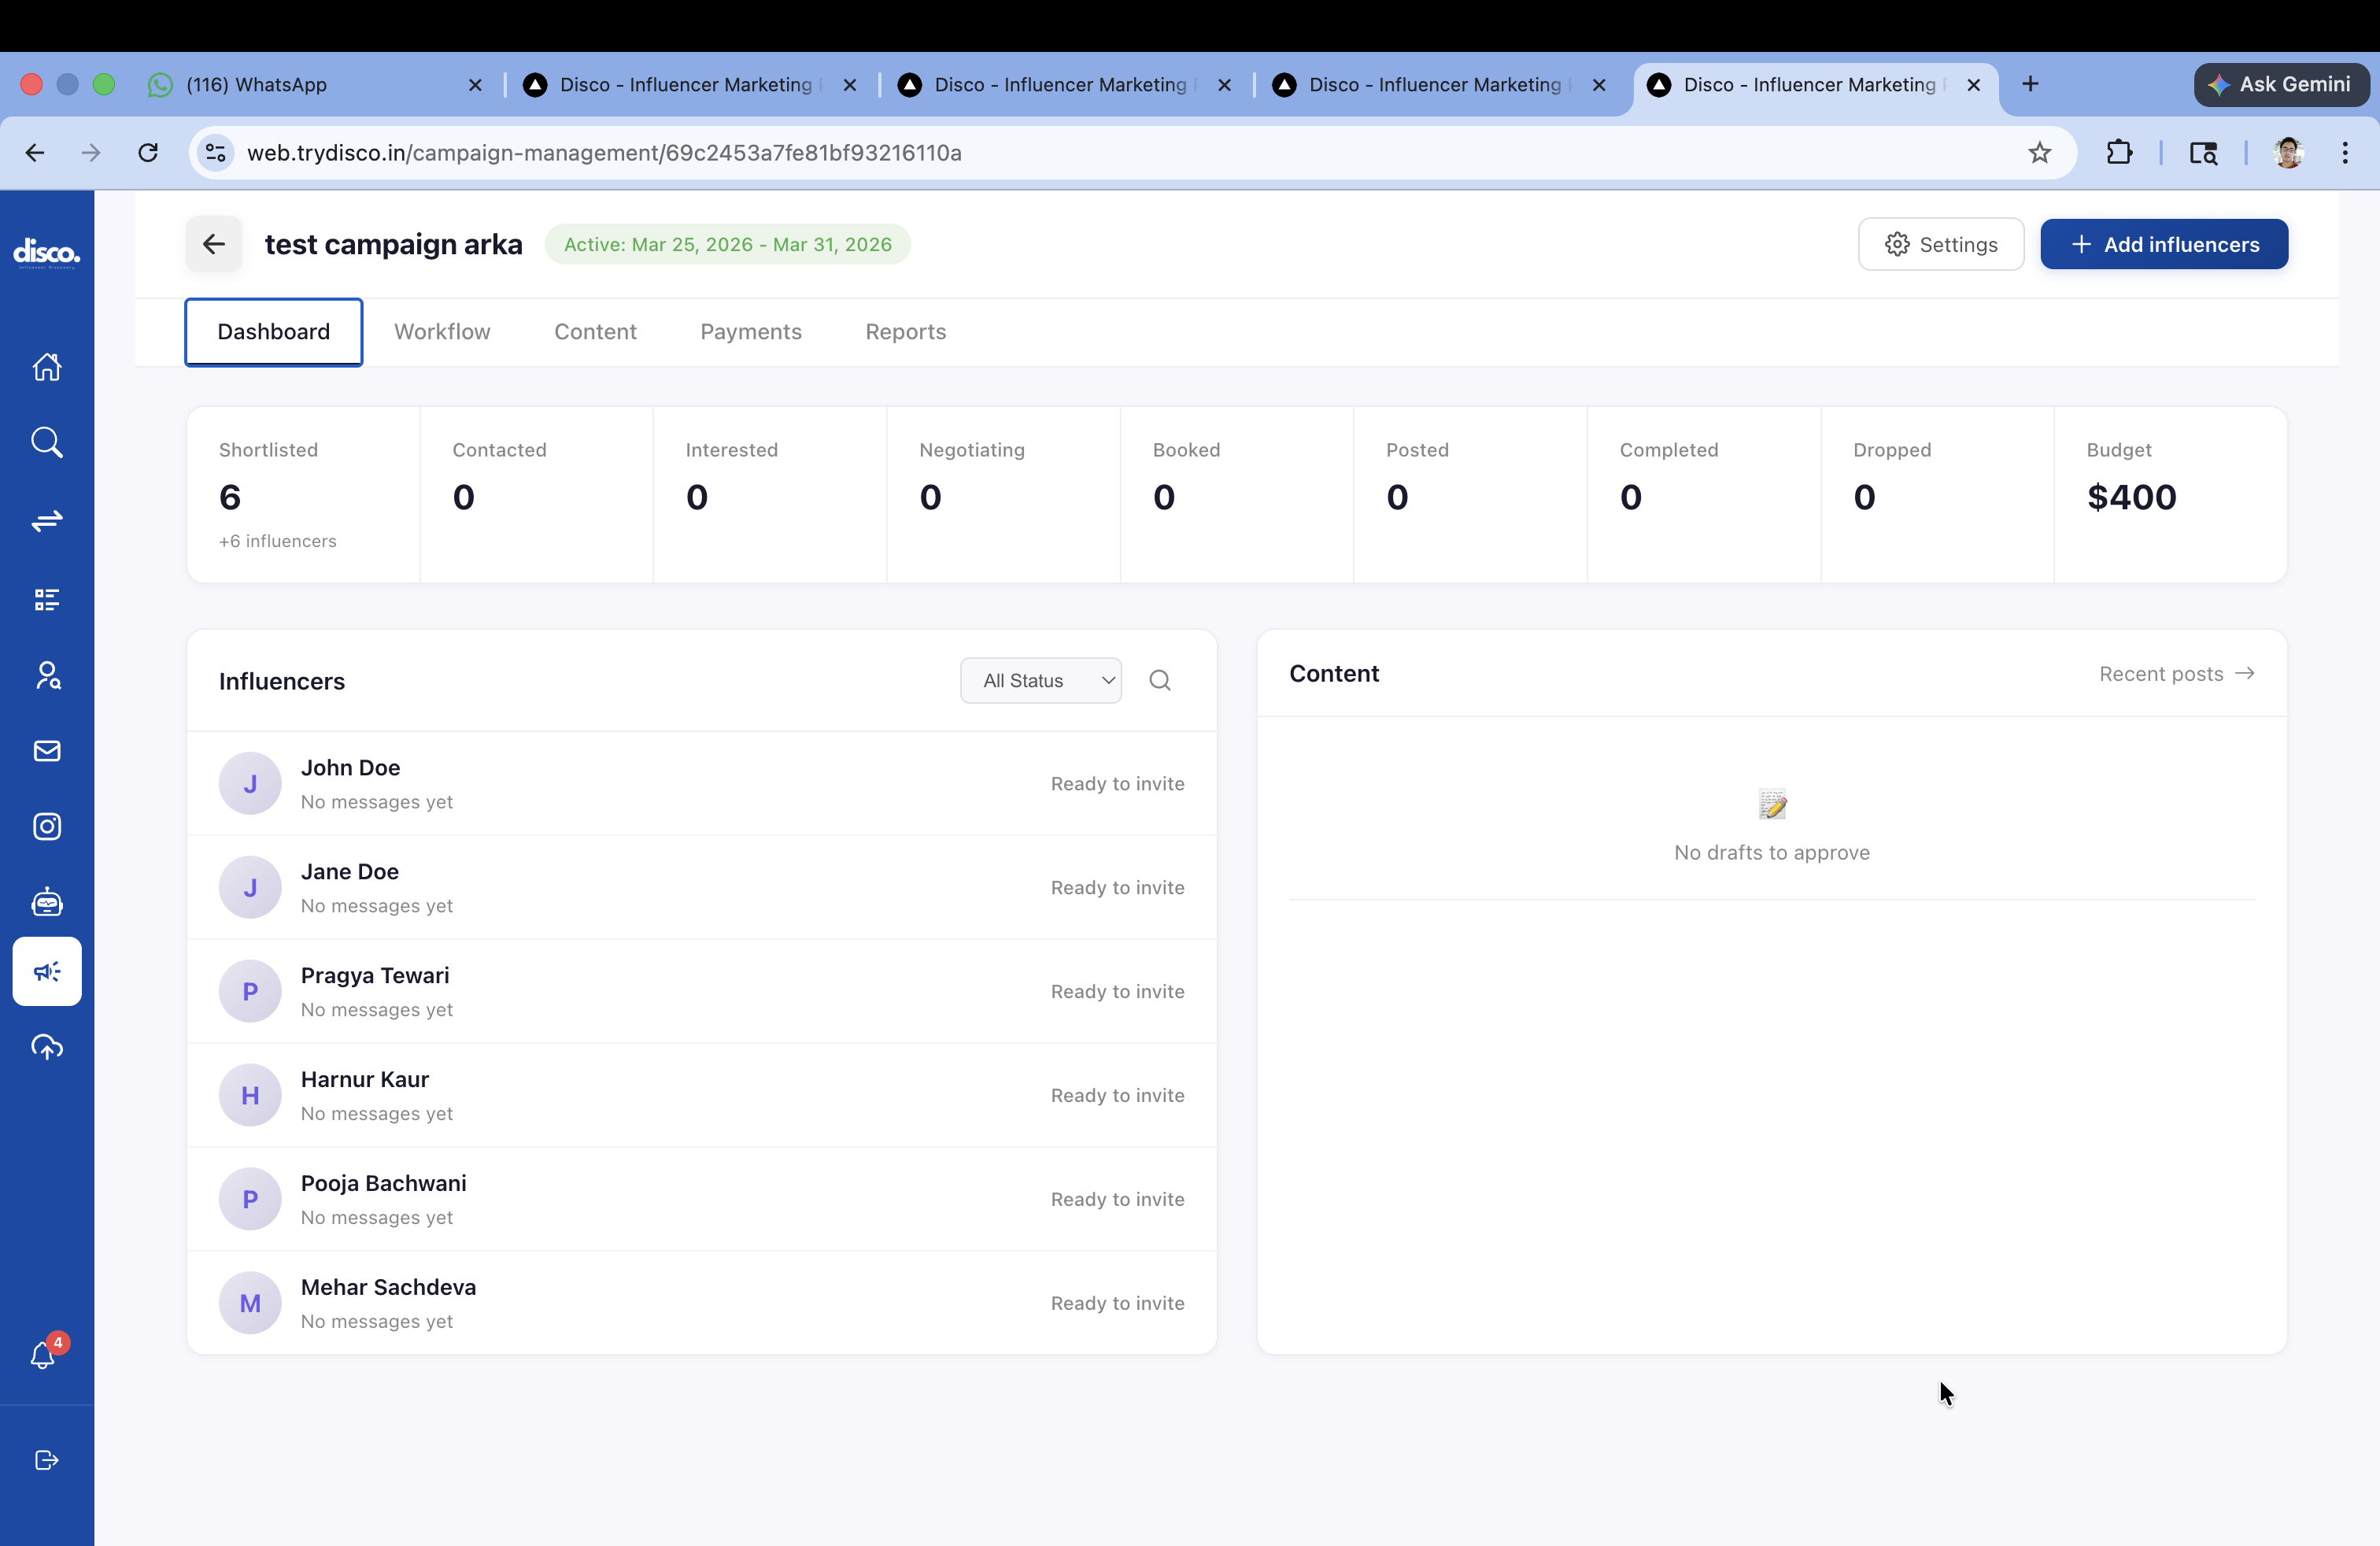The height and width of the screenshot is (1546, 2380).
Task: Click the Ask Gemini button
Action: tap(2281, 85)
